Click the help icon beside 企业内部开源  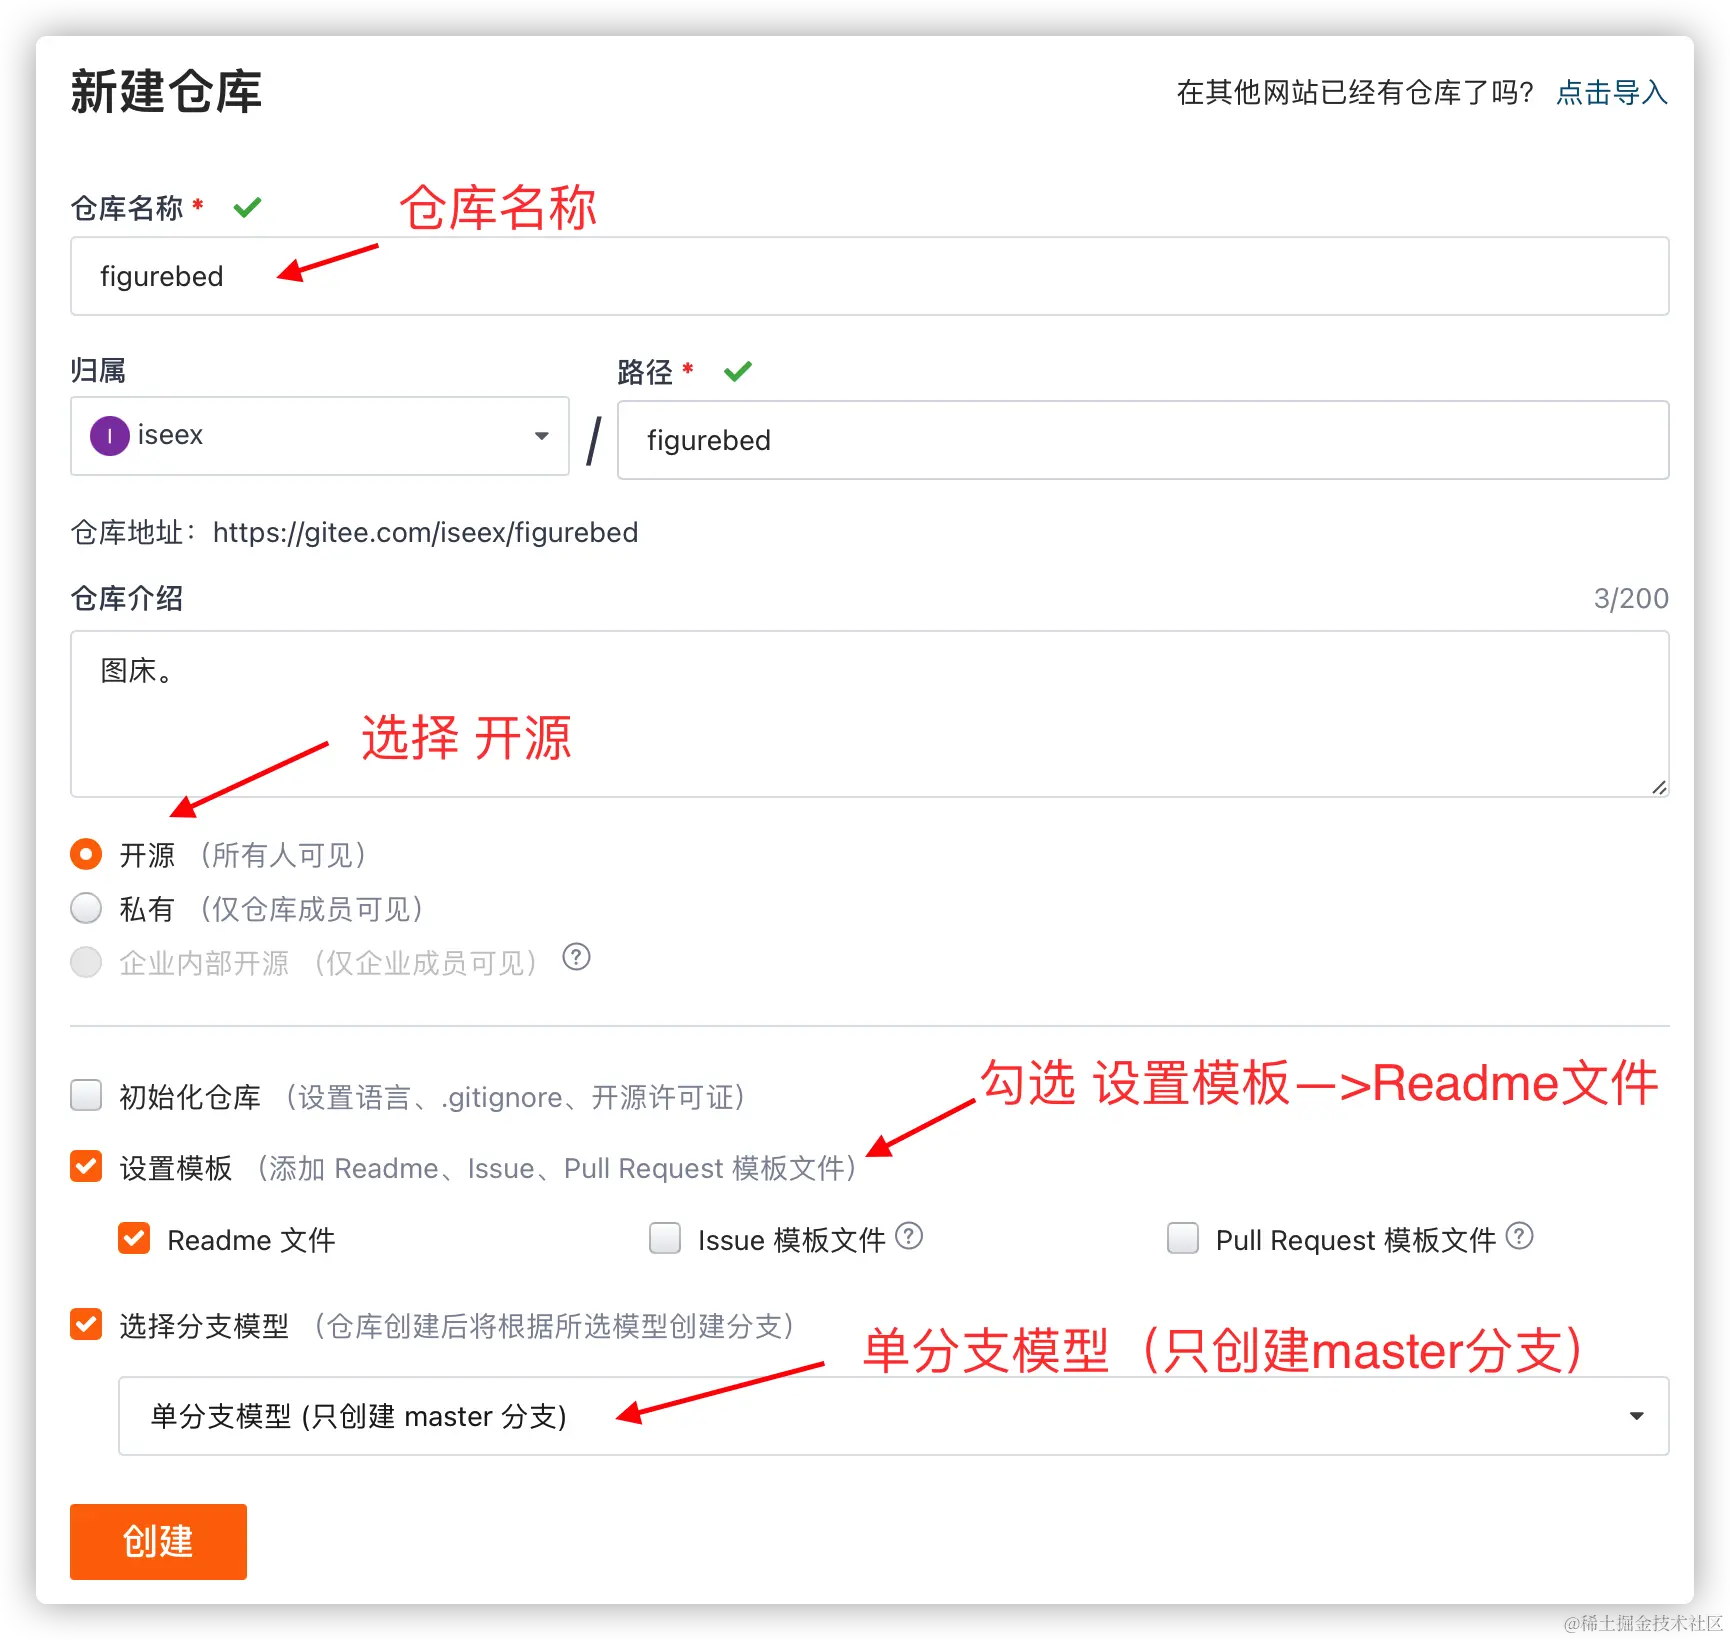pos(576,957)
